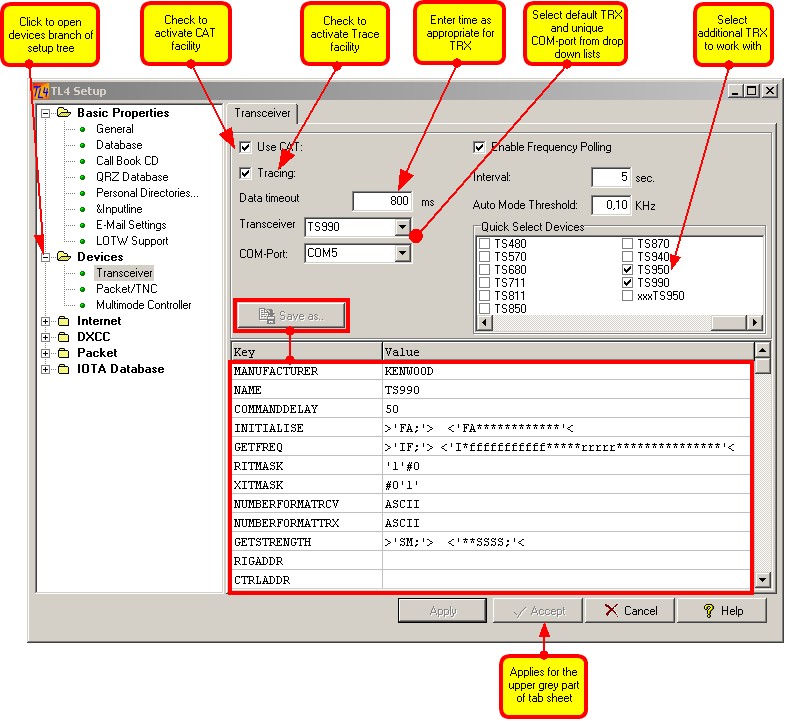The image size is (809, 721).
Task: Click the Packet folder icon
Action: (x=63, y=353)
